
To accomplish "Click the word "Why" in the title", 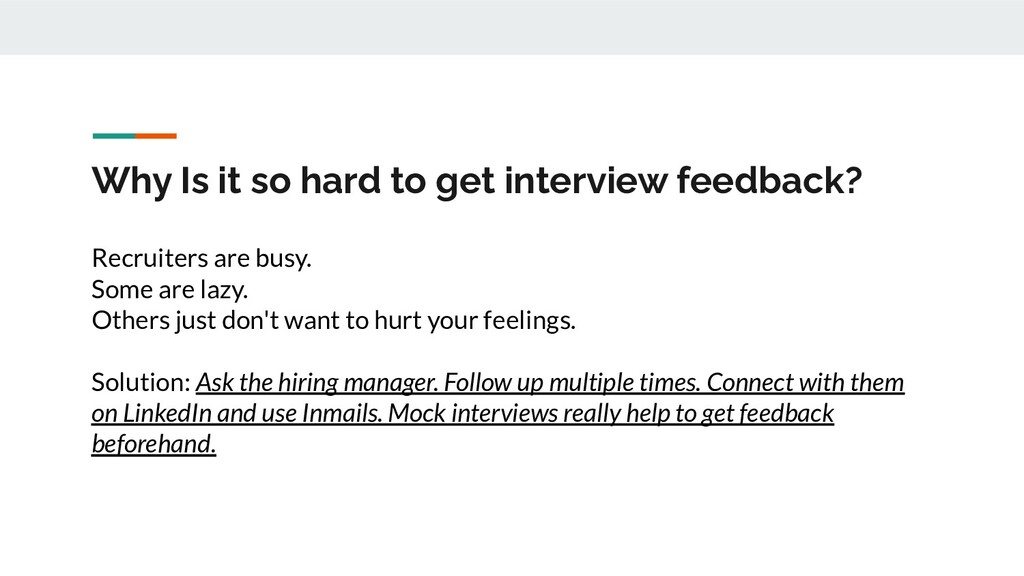I will point(131,181).
